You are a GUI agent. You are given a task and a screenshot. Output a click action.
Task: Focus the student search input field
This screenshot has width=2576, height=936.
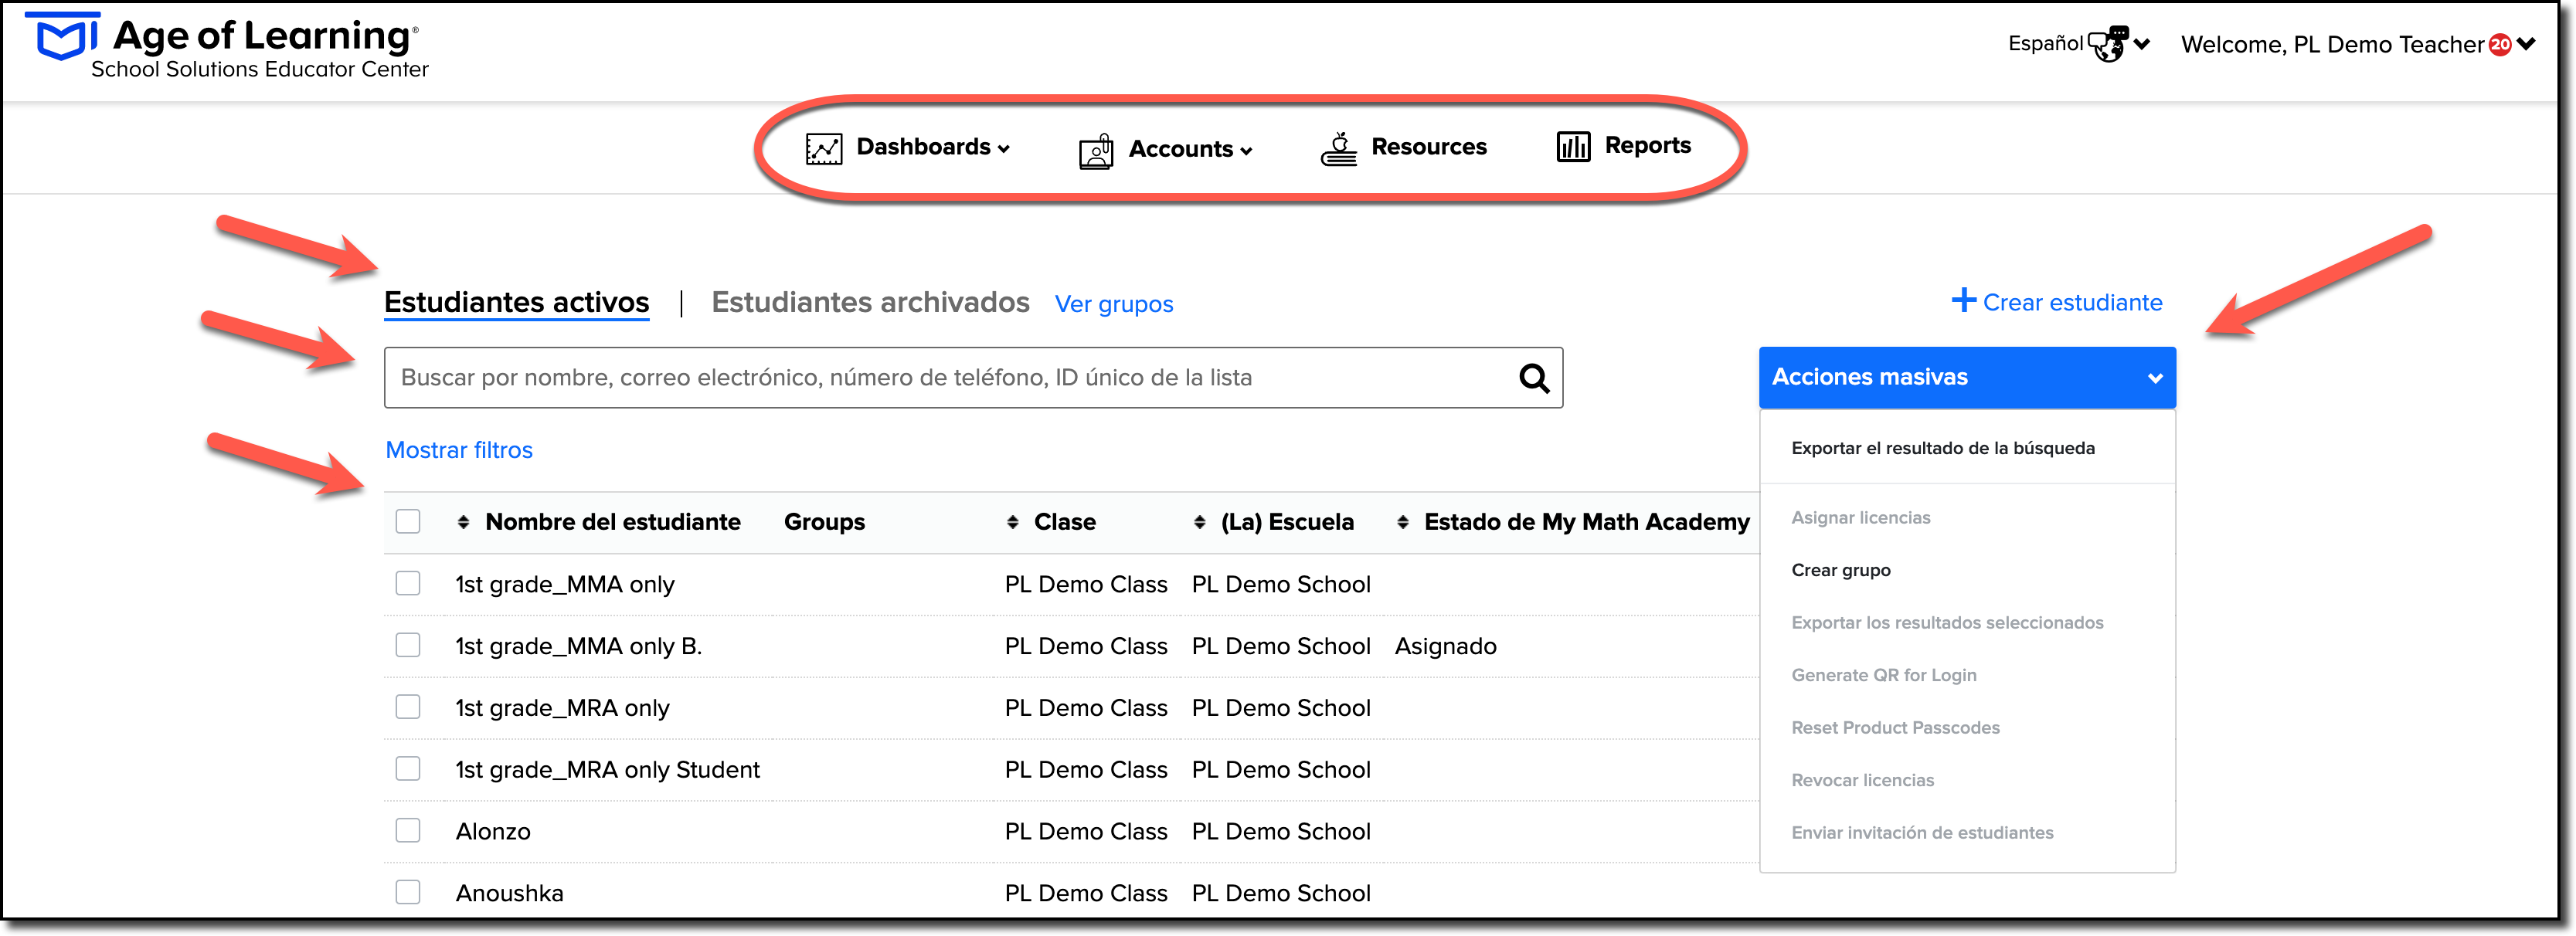tap(973, 377)
